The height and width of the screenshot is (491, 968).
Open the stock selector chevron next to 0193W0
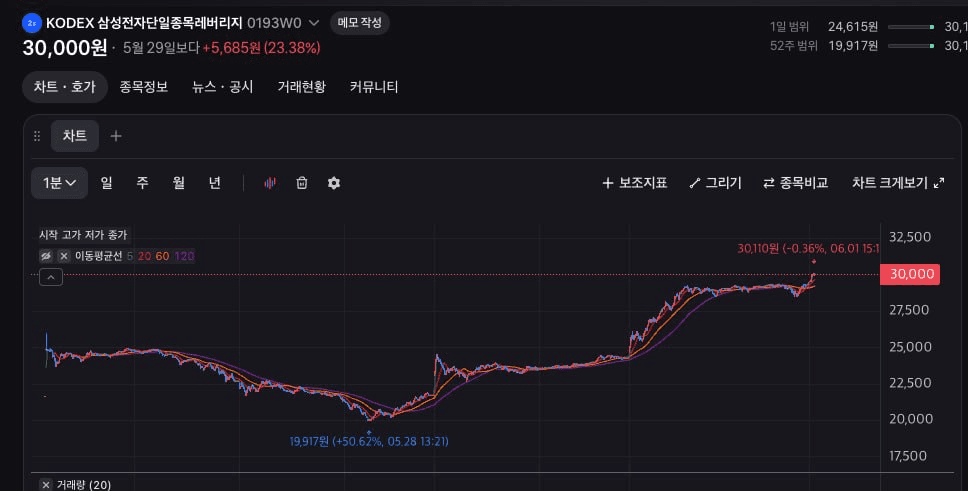point(314,23)
